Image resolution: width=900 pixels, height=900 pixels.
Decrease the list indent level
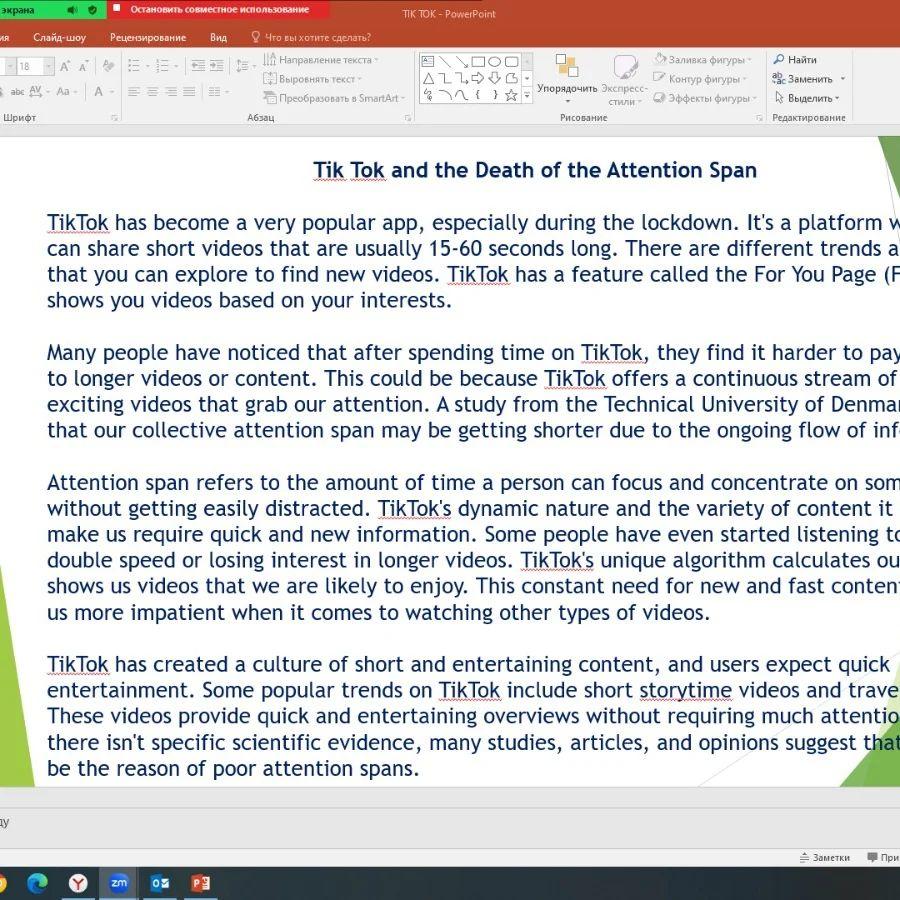tap(198, 66)
